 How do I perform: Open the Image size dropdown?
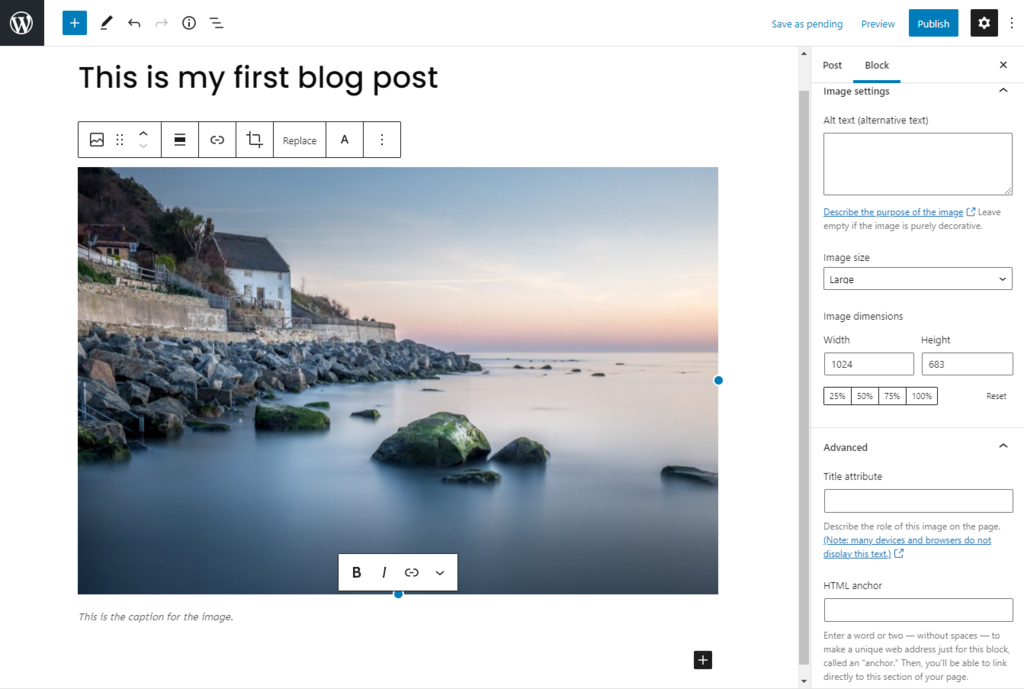pos(917,278)
